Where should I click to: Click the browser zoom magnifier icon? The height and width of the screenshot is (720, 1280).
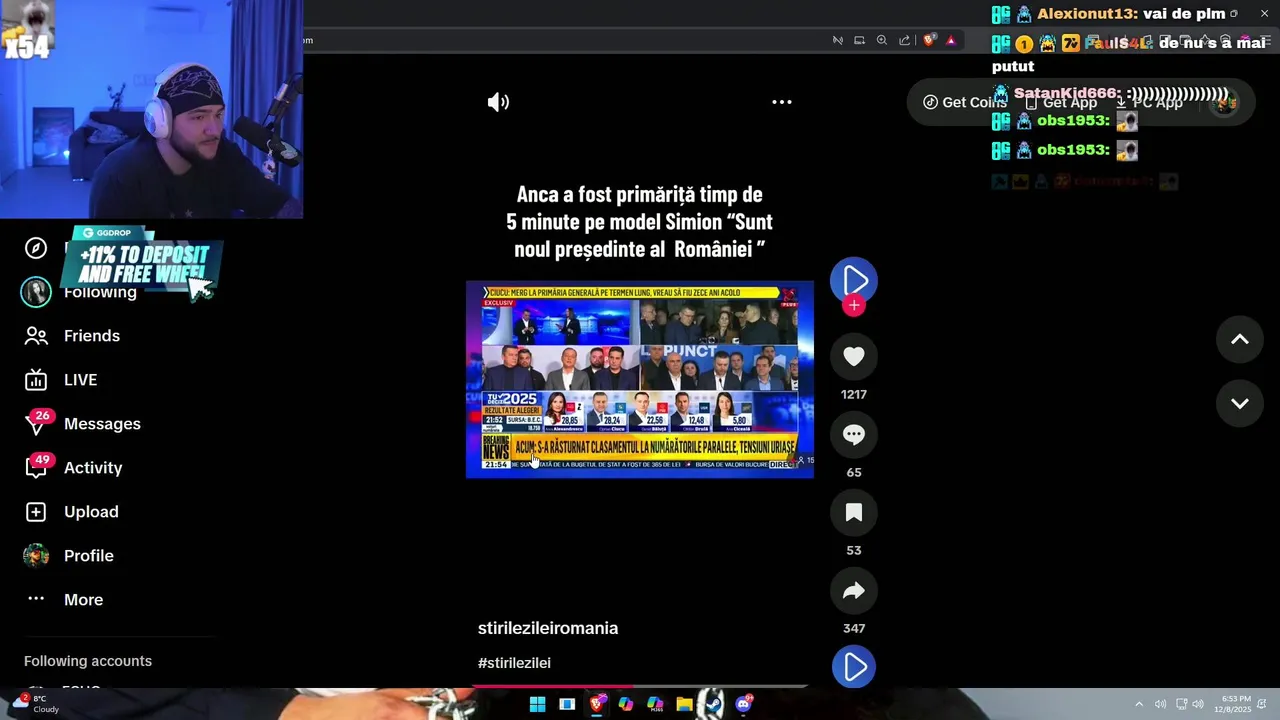tap(882, 40)
